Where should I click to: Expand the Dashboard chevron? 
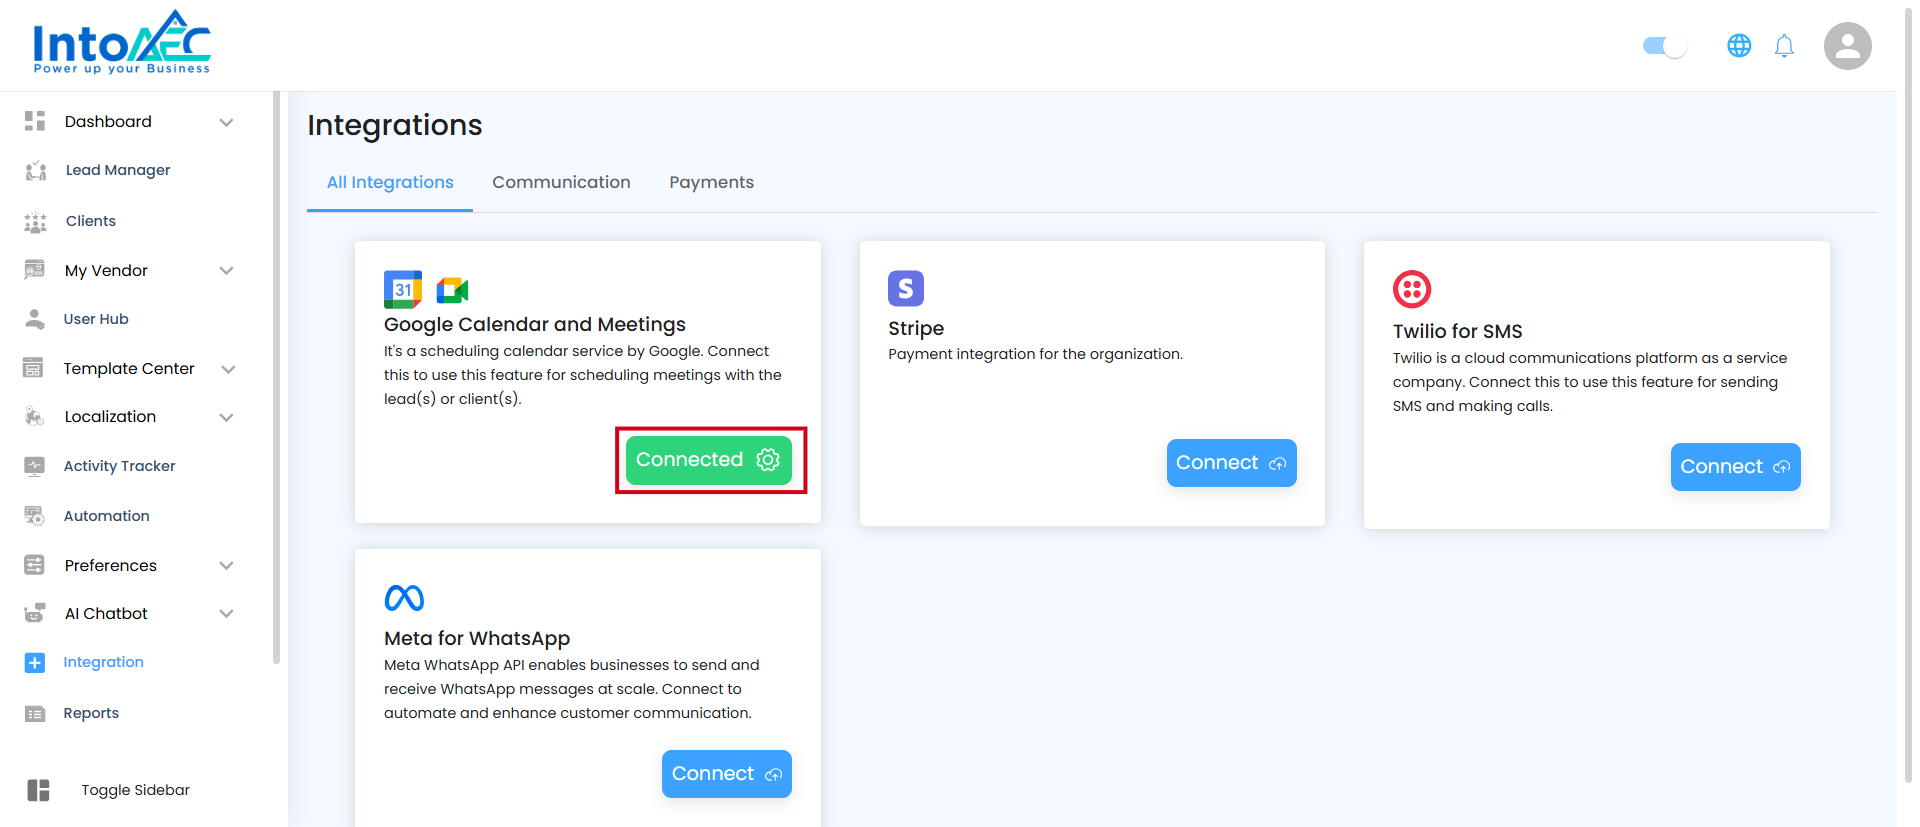coord(227,122)
